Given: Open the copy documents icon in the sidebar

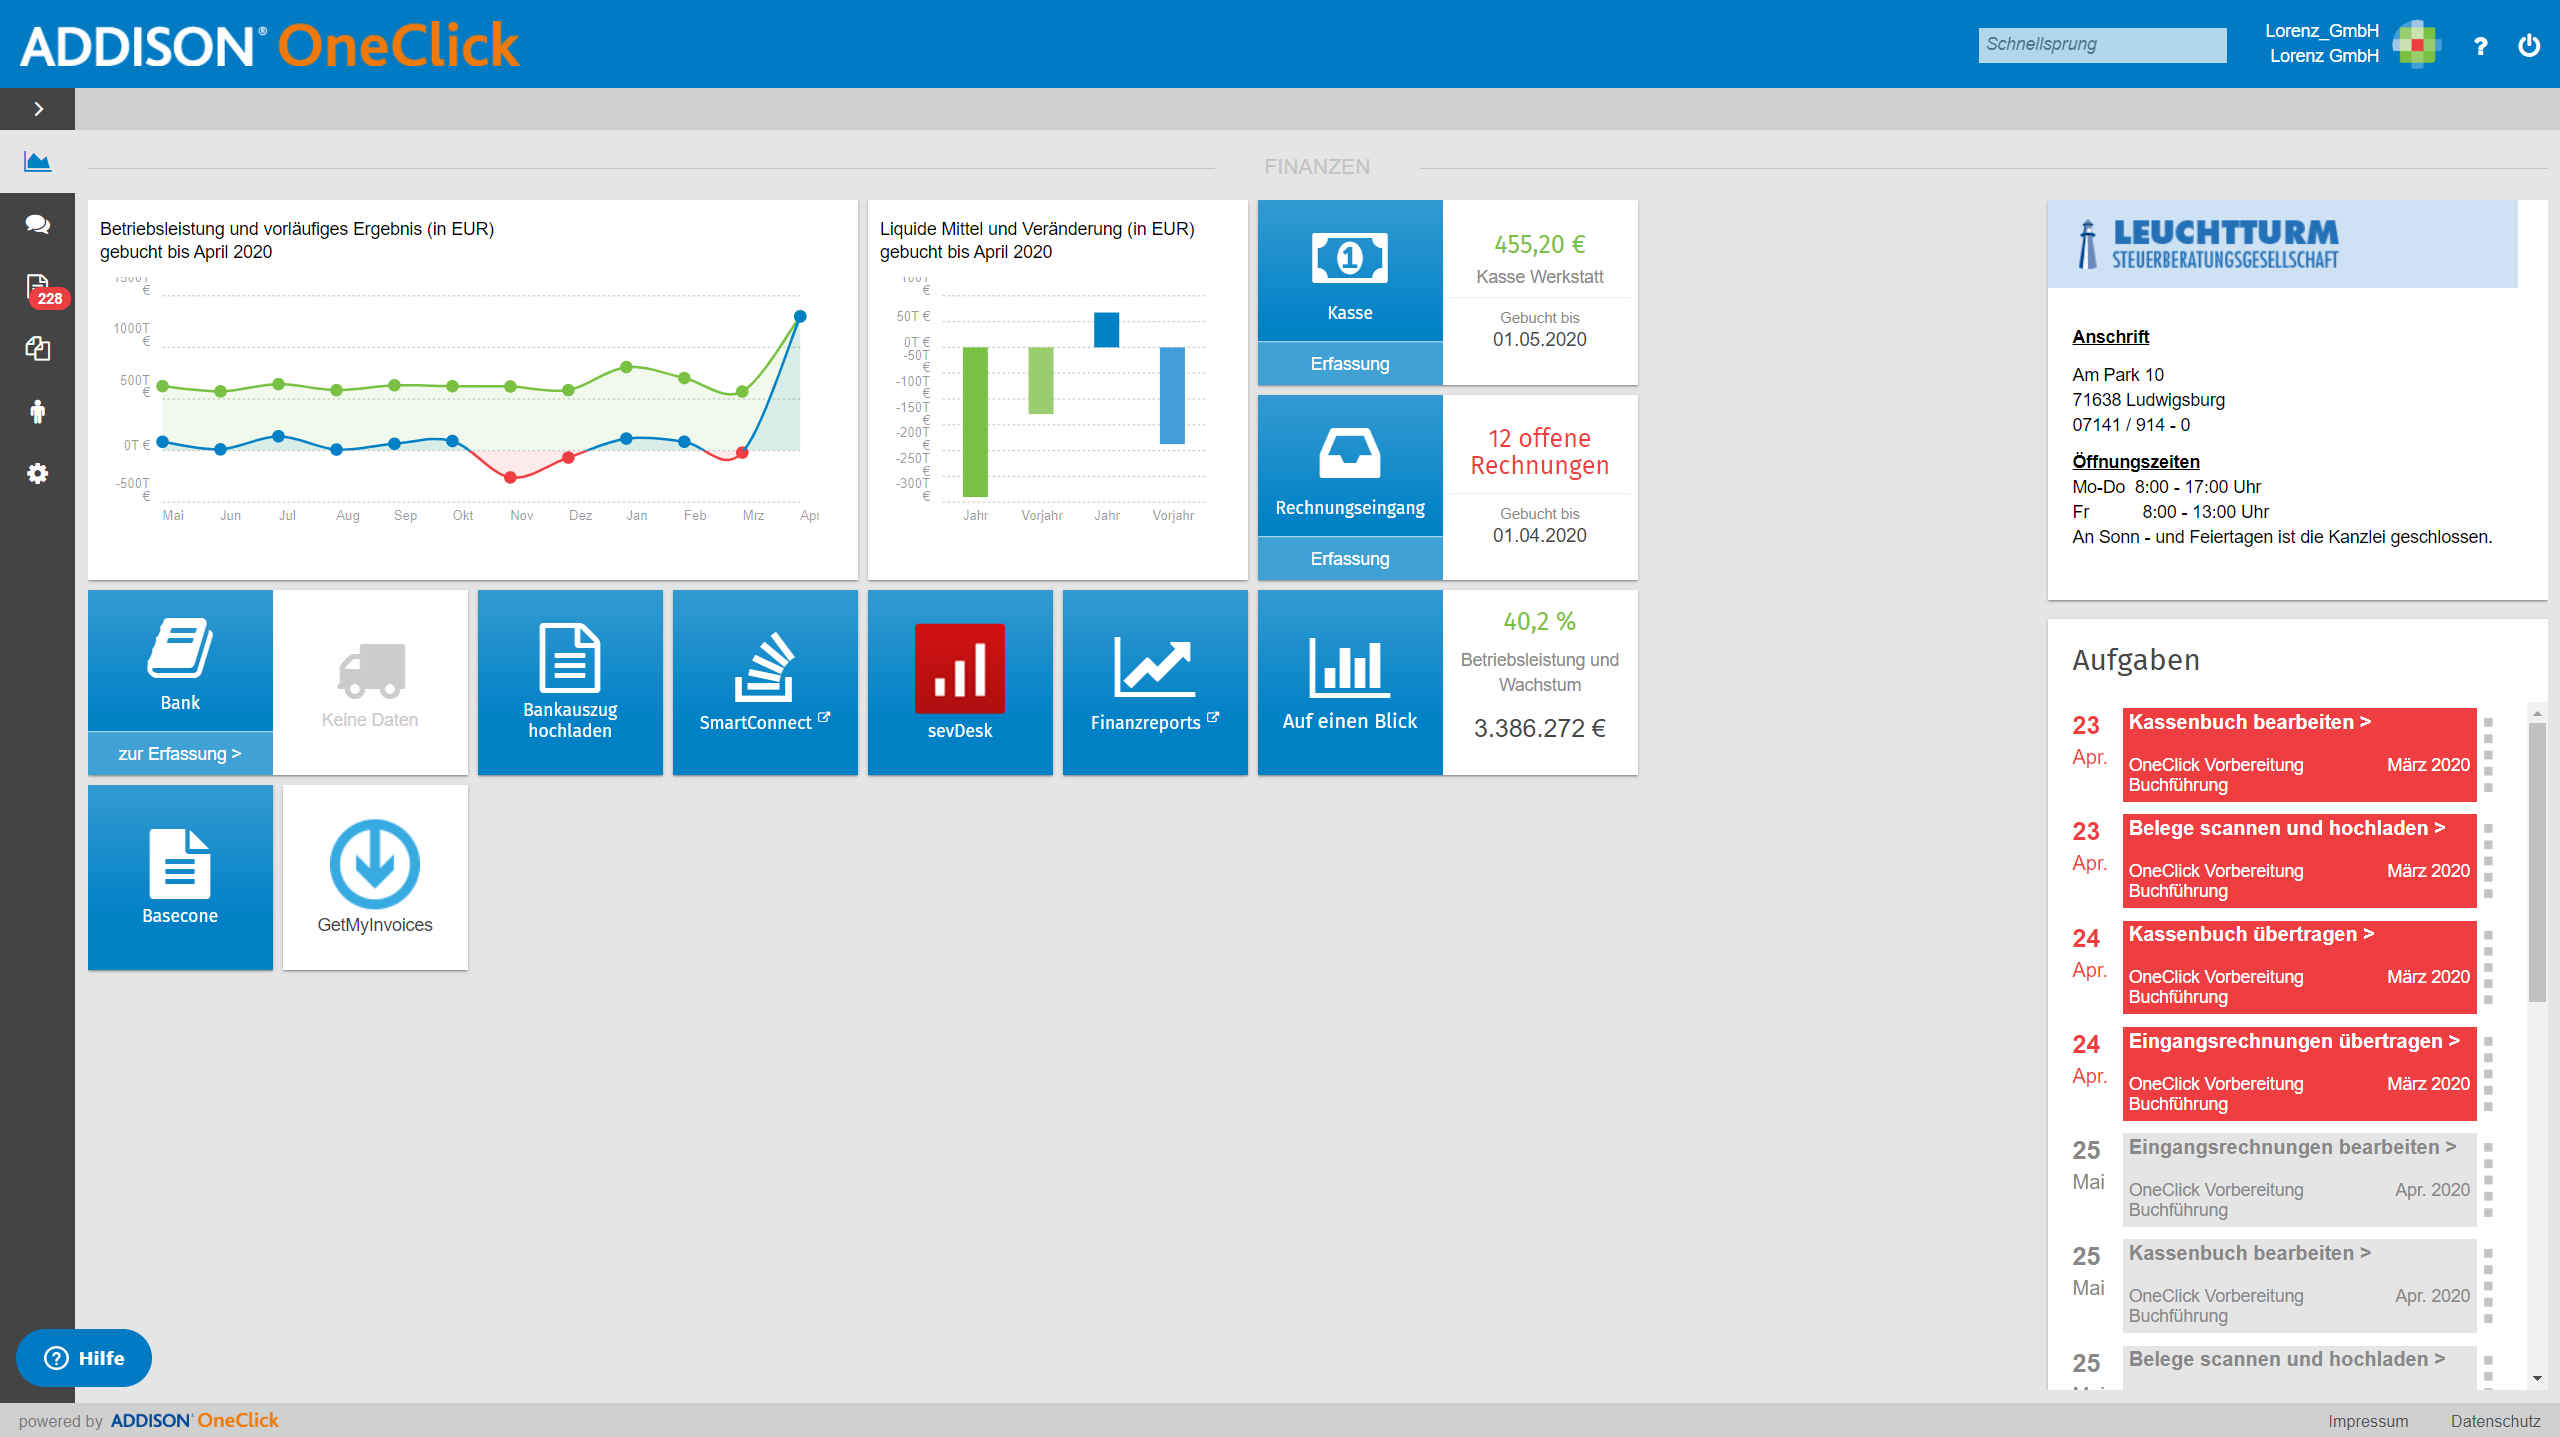Looking at the screenshot, I should [x=38, y=349].
